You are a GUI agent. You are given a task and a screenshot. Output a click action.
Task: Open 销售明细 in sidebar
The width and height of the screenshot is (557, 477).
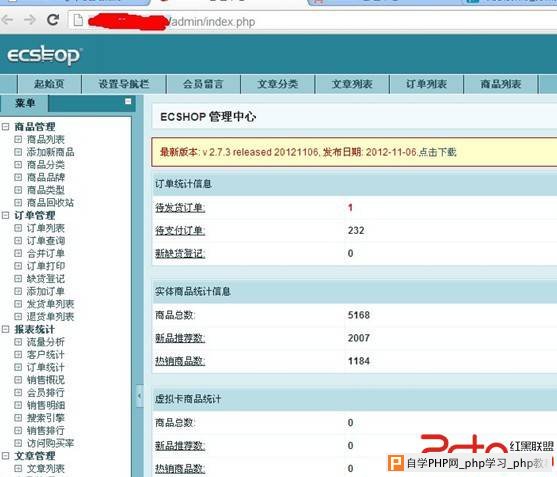pyautogui.click(x=45, y=405)
